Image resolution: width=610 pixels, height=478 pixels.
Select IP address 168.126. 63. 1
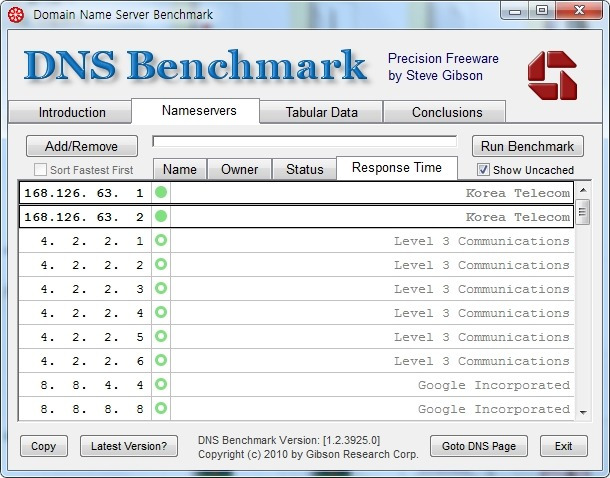(x=84, y=193)
